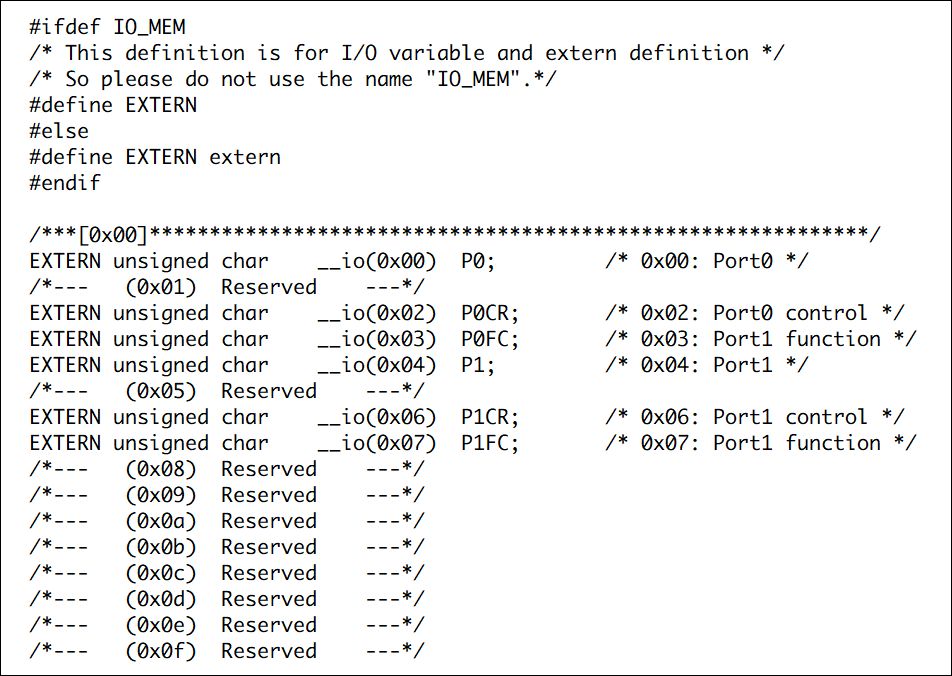Click the comment '0x02: Port0 control'
The width and height of the screenshot is (952, 676).
pos(755,313)
